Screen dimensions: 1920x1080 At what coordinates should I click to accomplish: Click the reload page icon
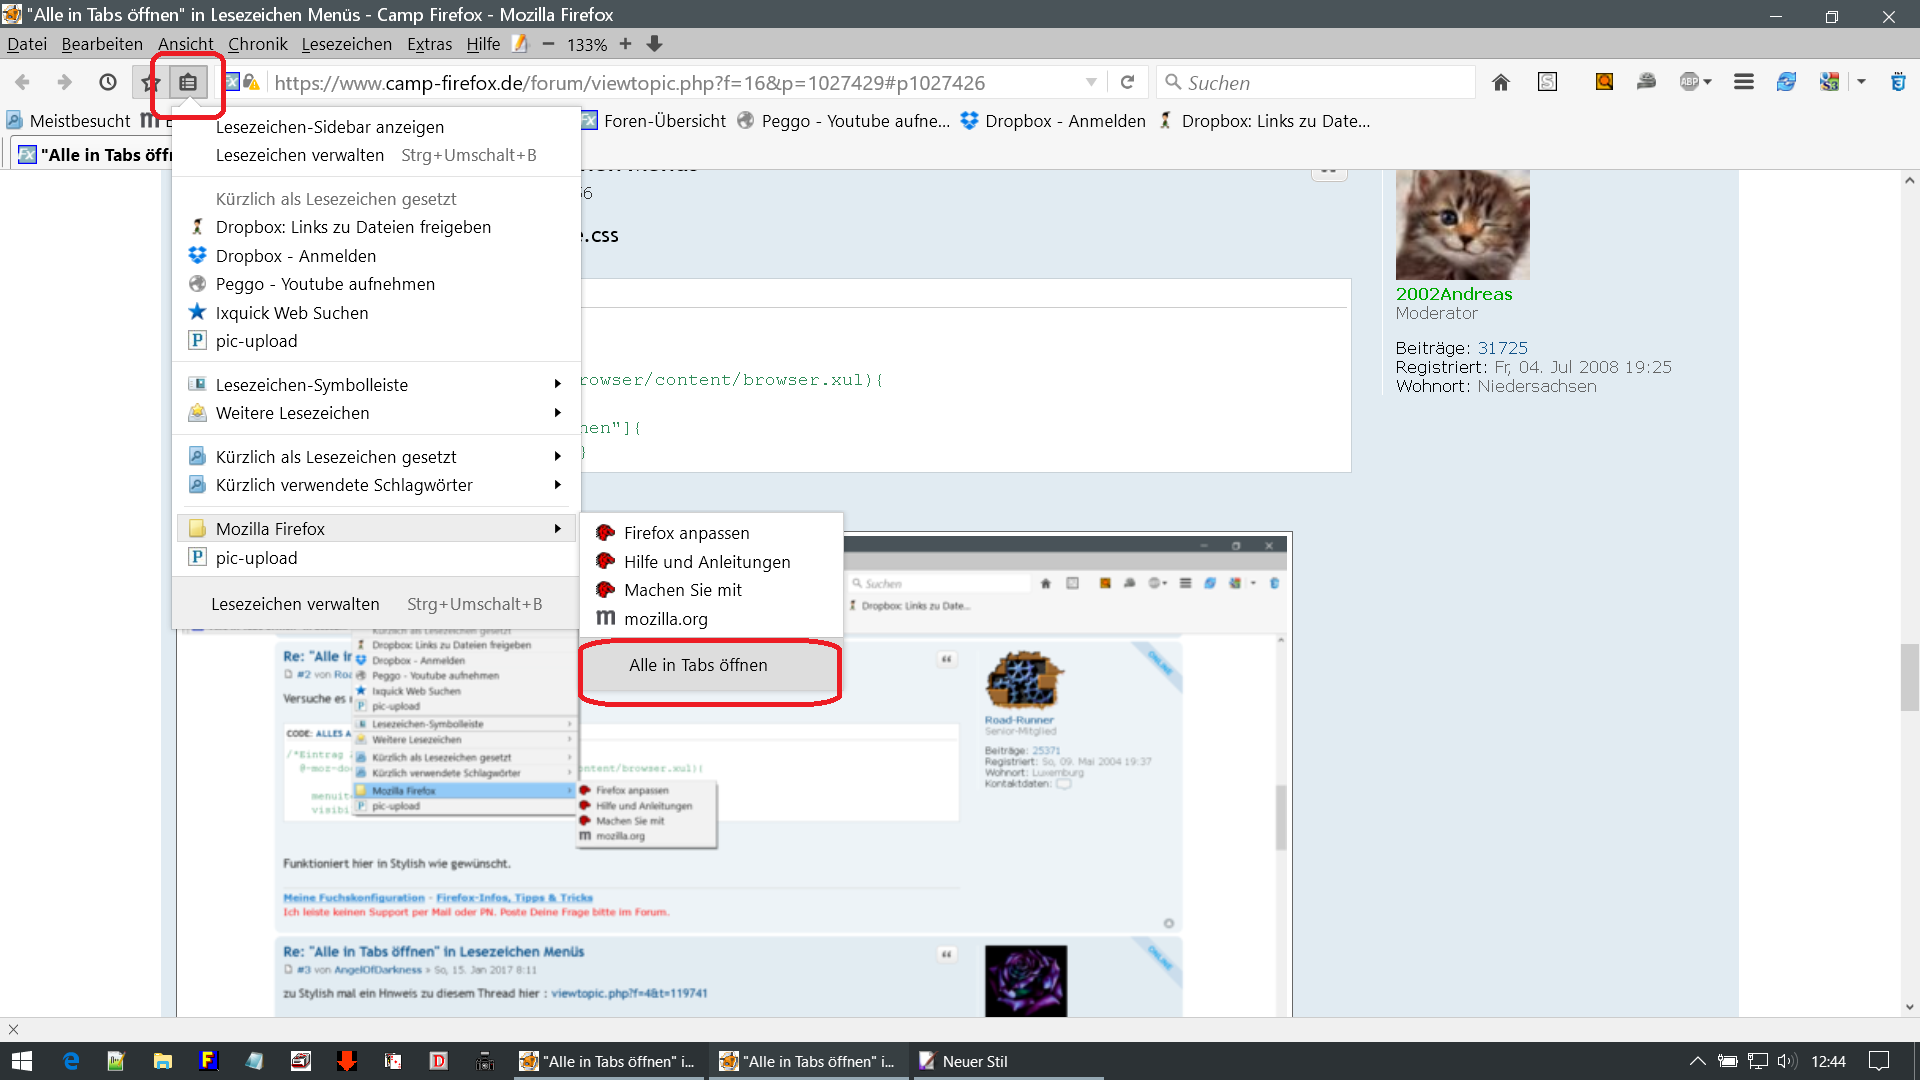pos(1127,83)
